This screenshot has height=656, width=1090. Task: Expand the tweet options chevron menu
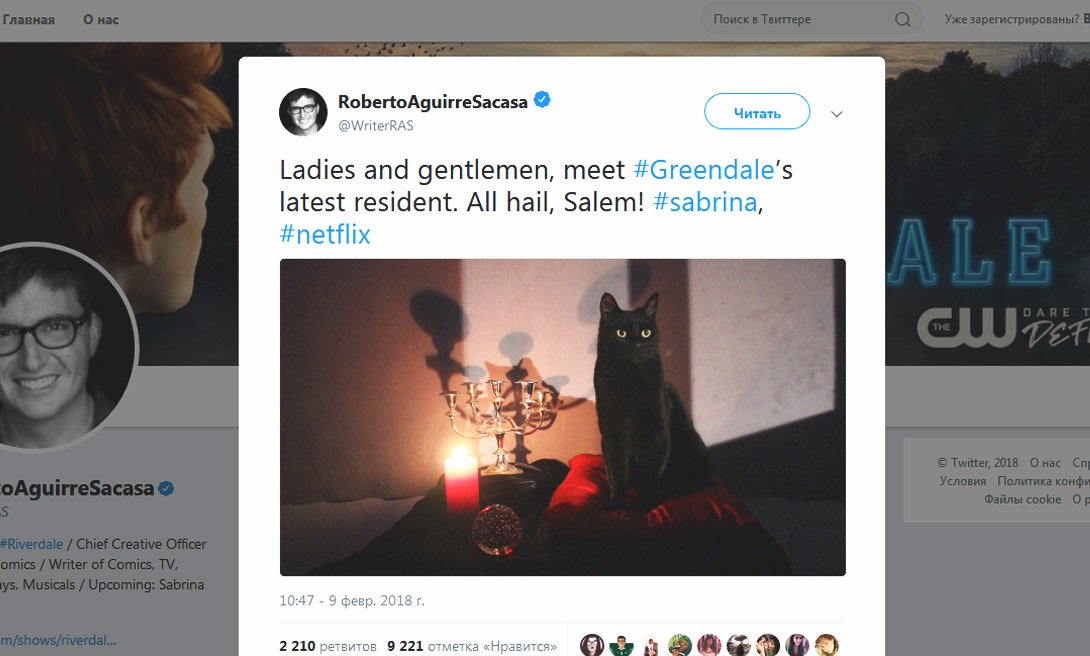837,114
